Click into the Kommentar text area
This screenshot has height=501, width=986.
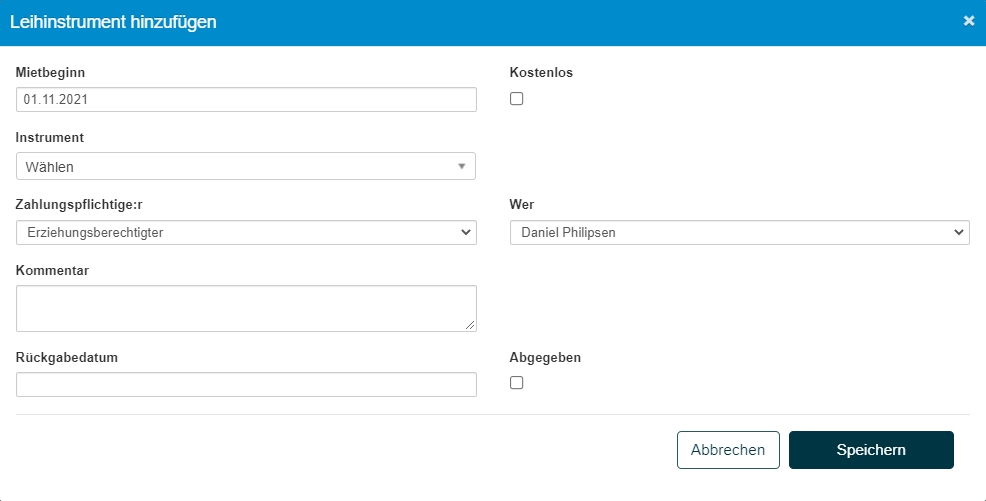(x=246, y=309)
